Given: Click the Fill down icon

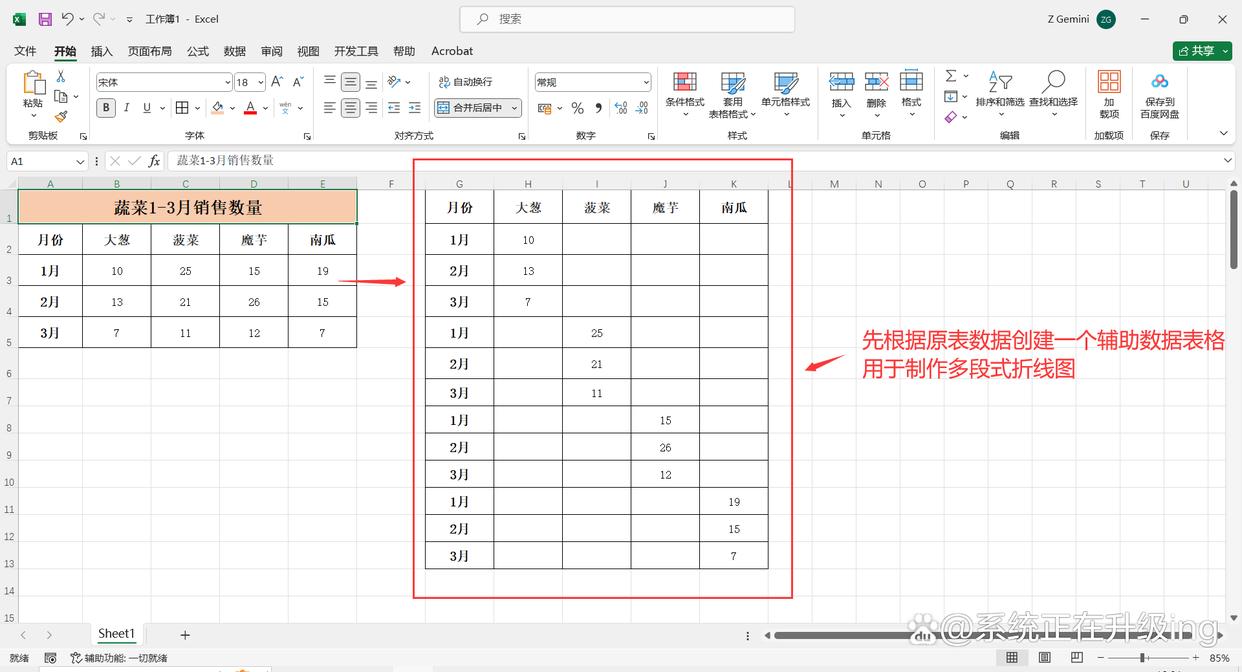Looking at the screenshot, I should click(951, 96).
